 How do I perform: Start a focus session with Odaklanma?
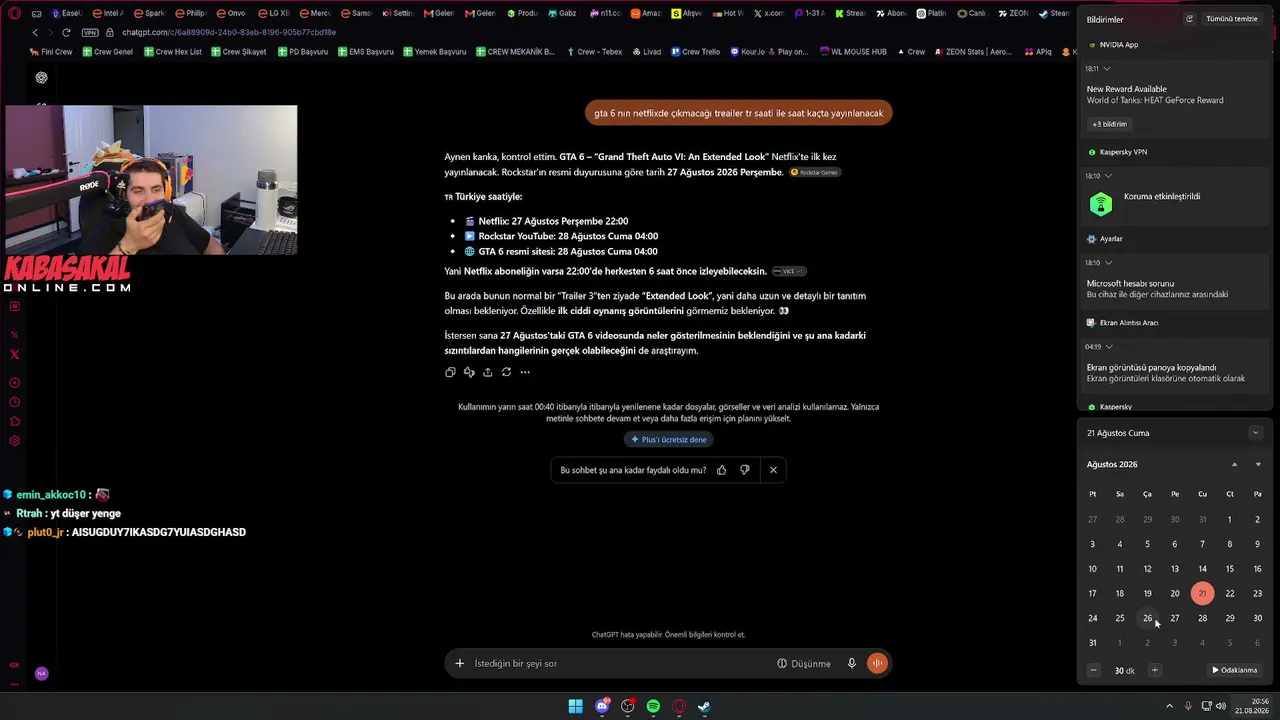[1234, 670]
